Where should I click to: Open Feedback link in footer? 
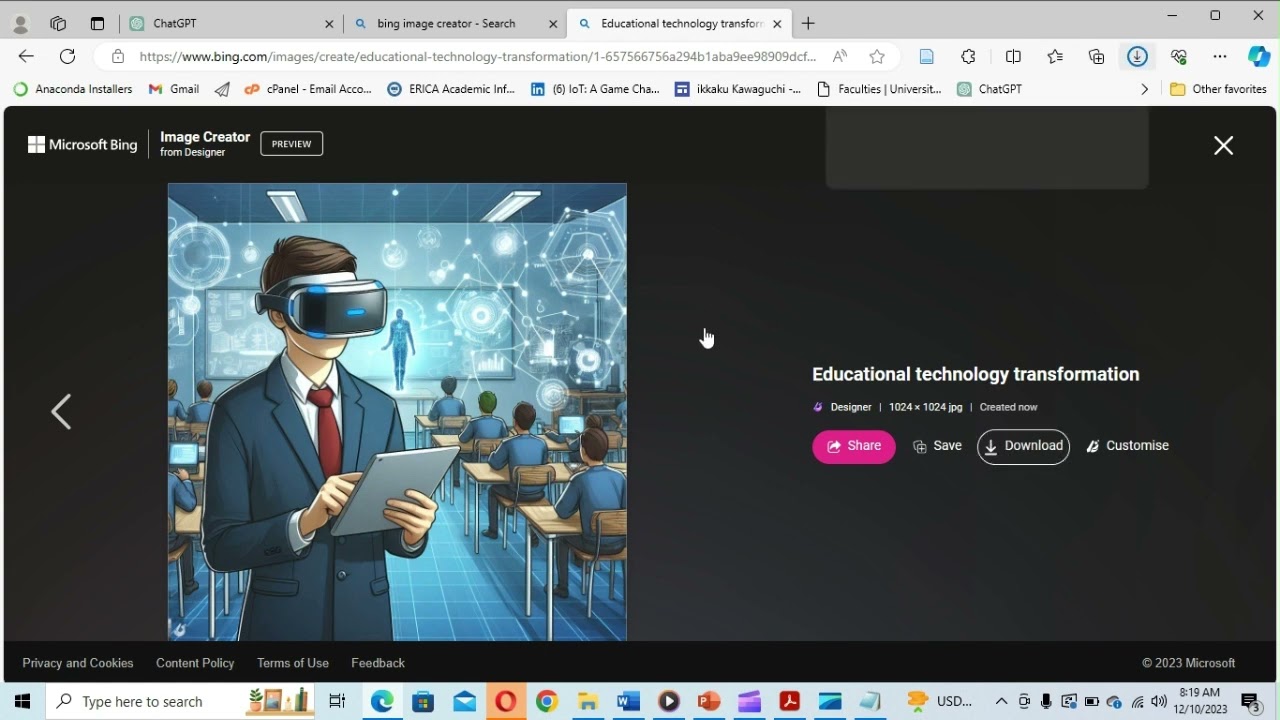pyautogui.click(x=378, y=663)
